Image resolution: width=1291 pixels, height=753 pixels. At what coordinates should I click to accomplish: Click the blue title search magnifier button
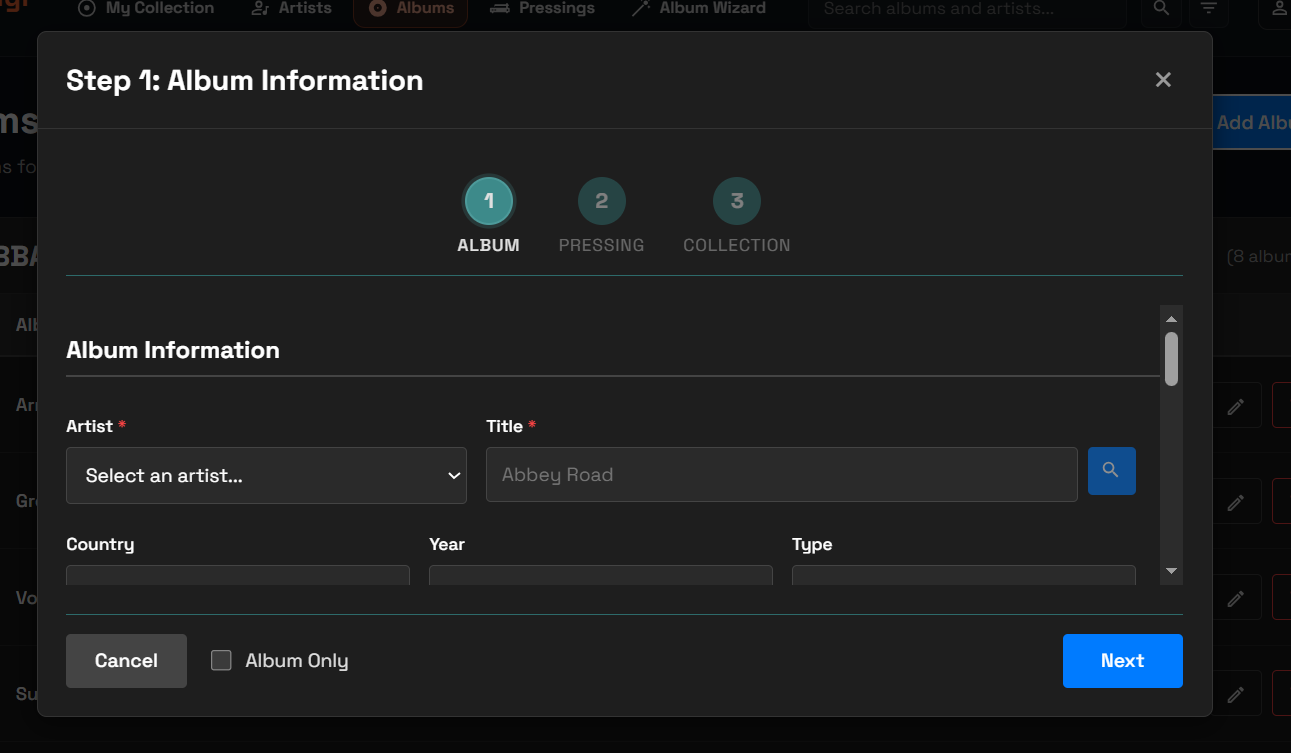[1111, 471]
